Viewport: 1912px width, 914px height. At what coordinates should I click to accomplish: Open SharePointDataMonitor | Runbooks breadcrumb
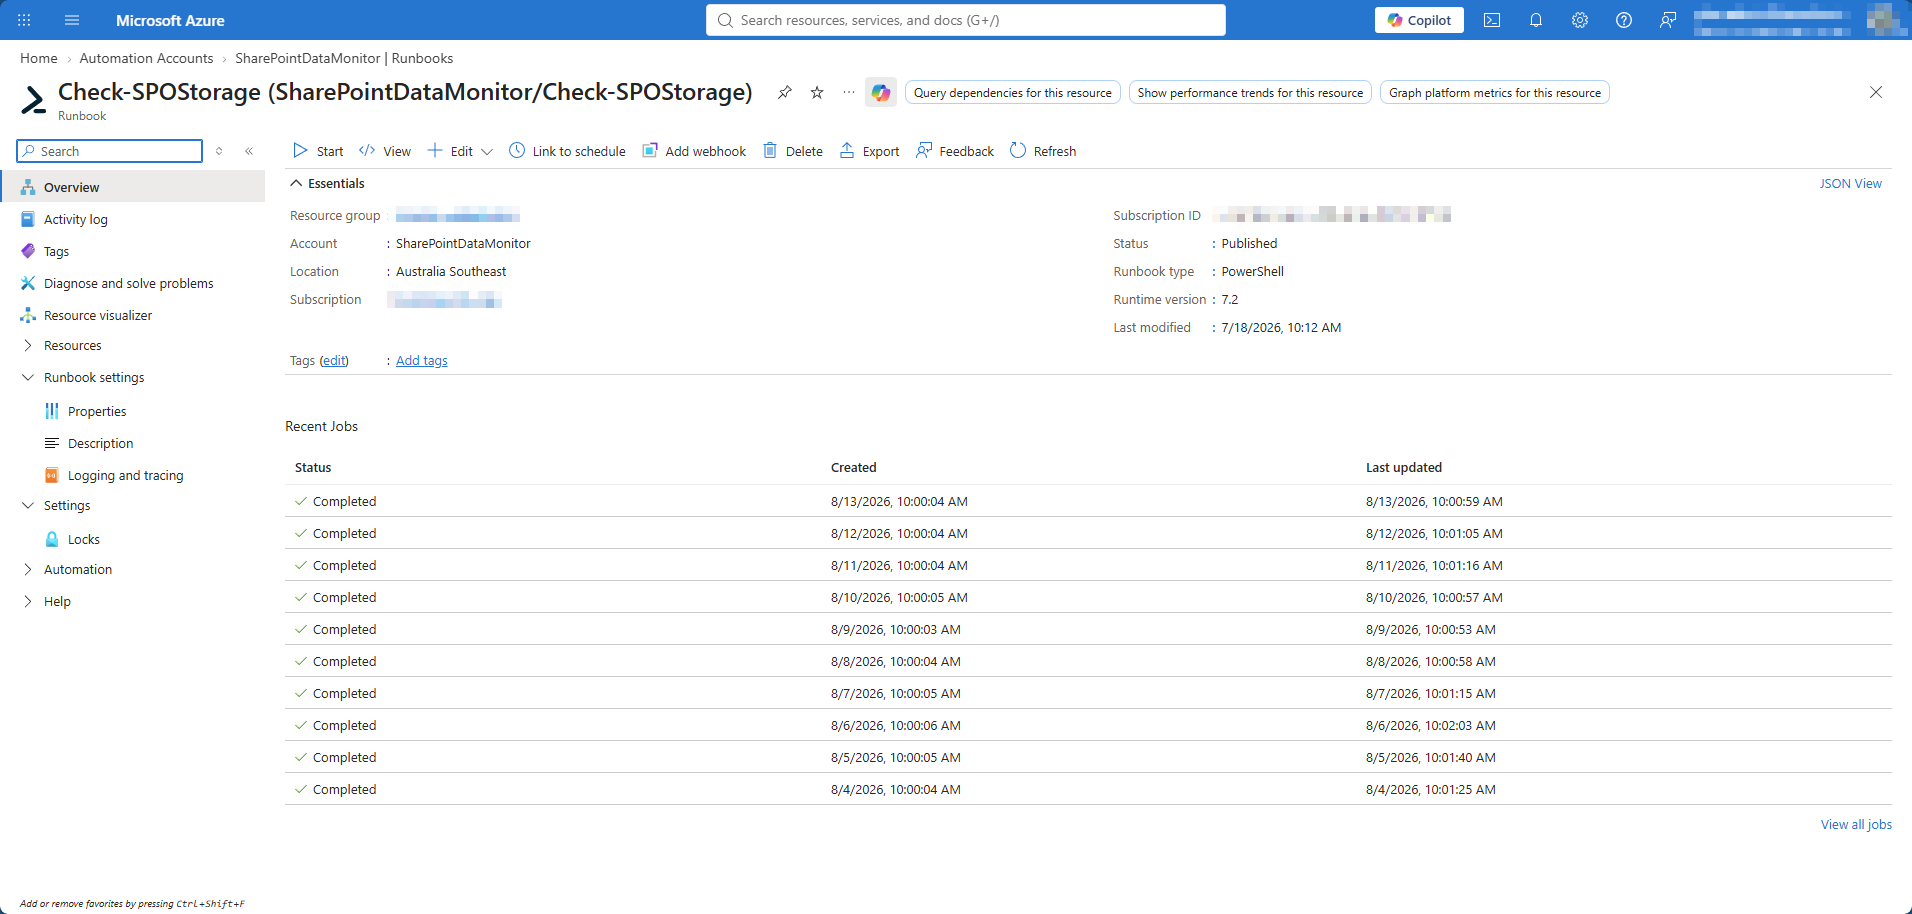click(344, 58)
